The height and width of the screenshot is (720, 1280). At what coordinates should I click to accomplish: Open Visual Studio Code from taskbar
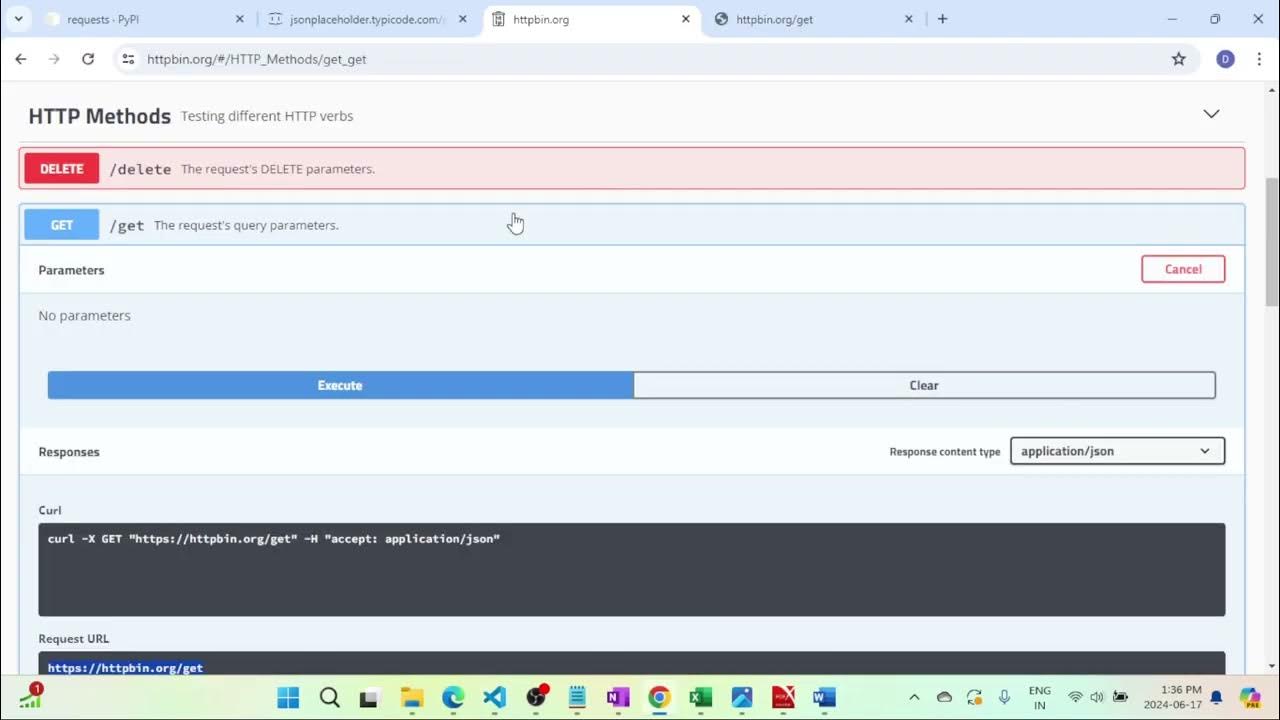[x=494, y=697]
